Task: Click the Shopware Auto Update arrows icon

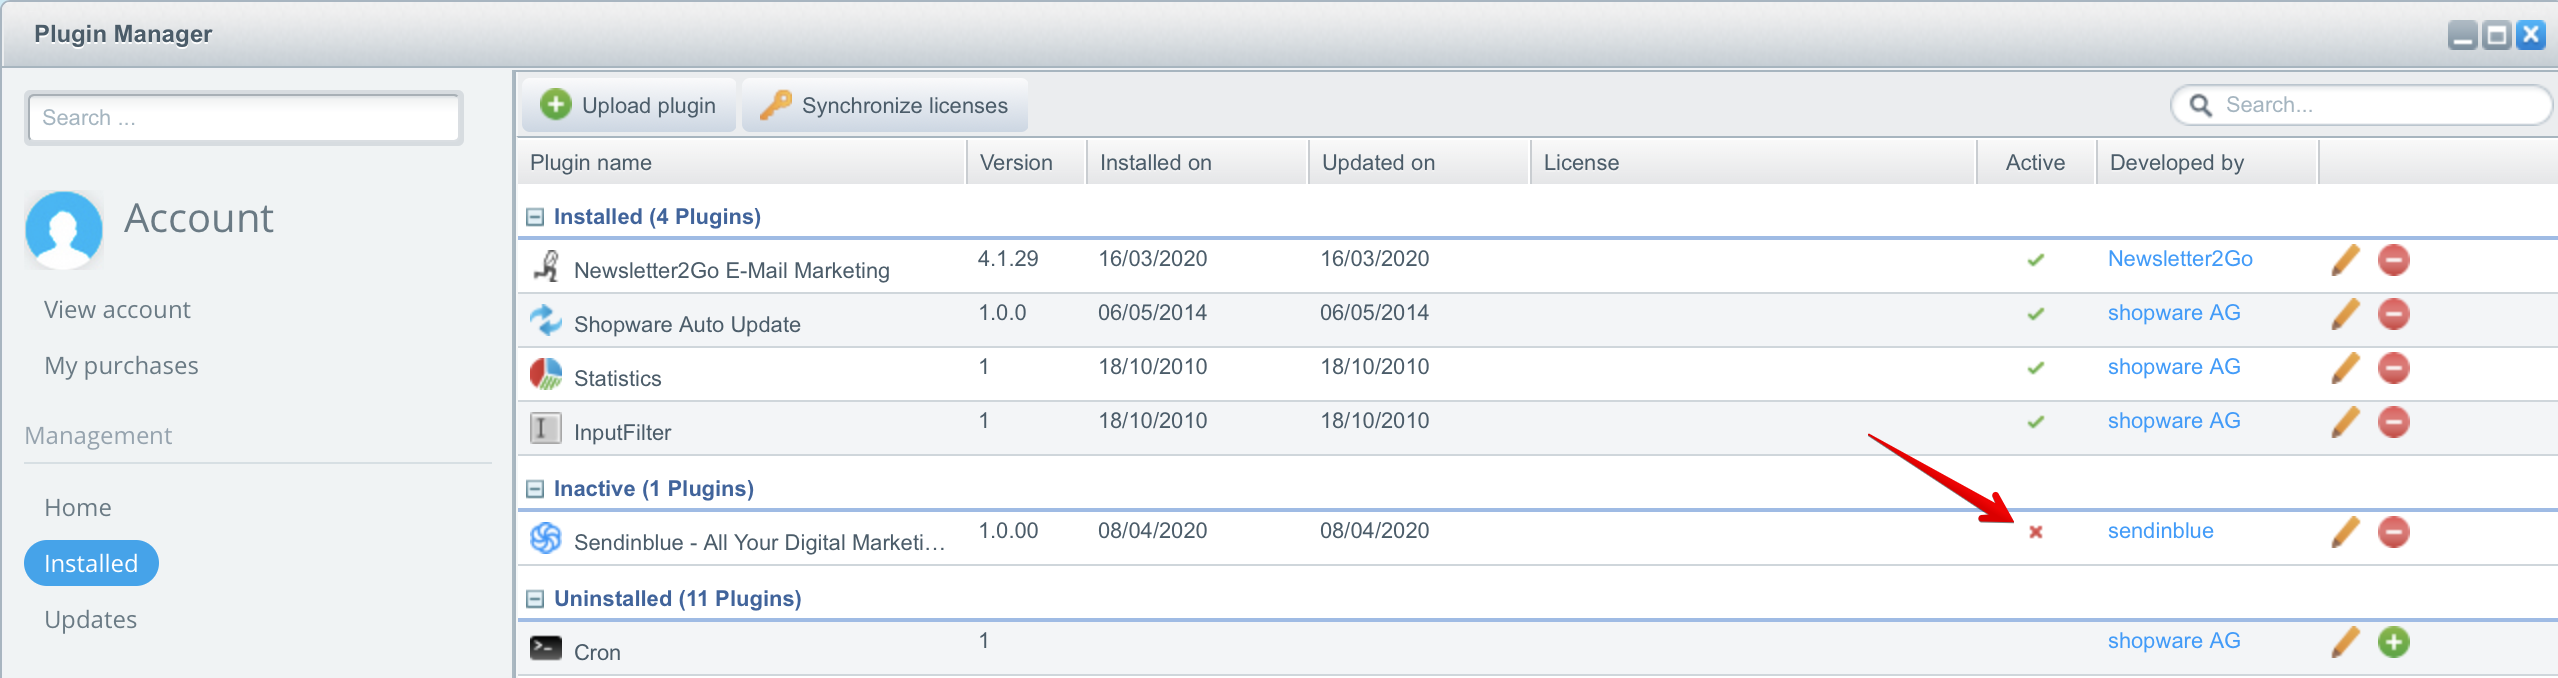Action: click(546, 320)
